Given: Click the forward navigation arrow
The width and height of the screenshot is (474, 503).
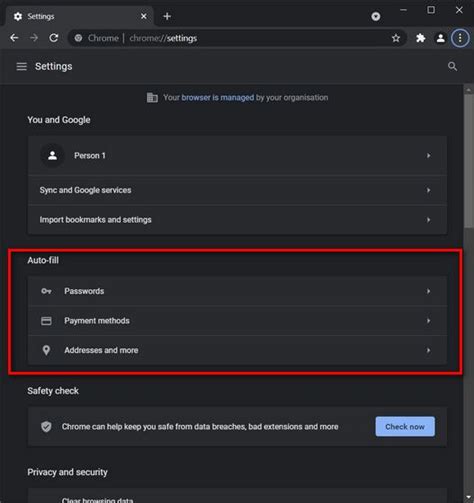Looking at the screenshot, I should 34,38.
